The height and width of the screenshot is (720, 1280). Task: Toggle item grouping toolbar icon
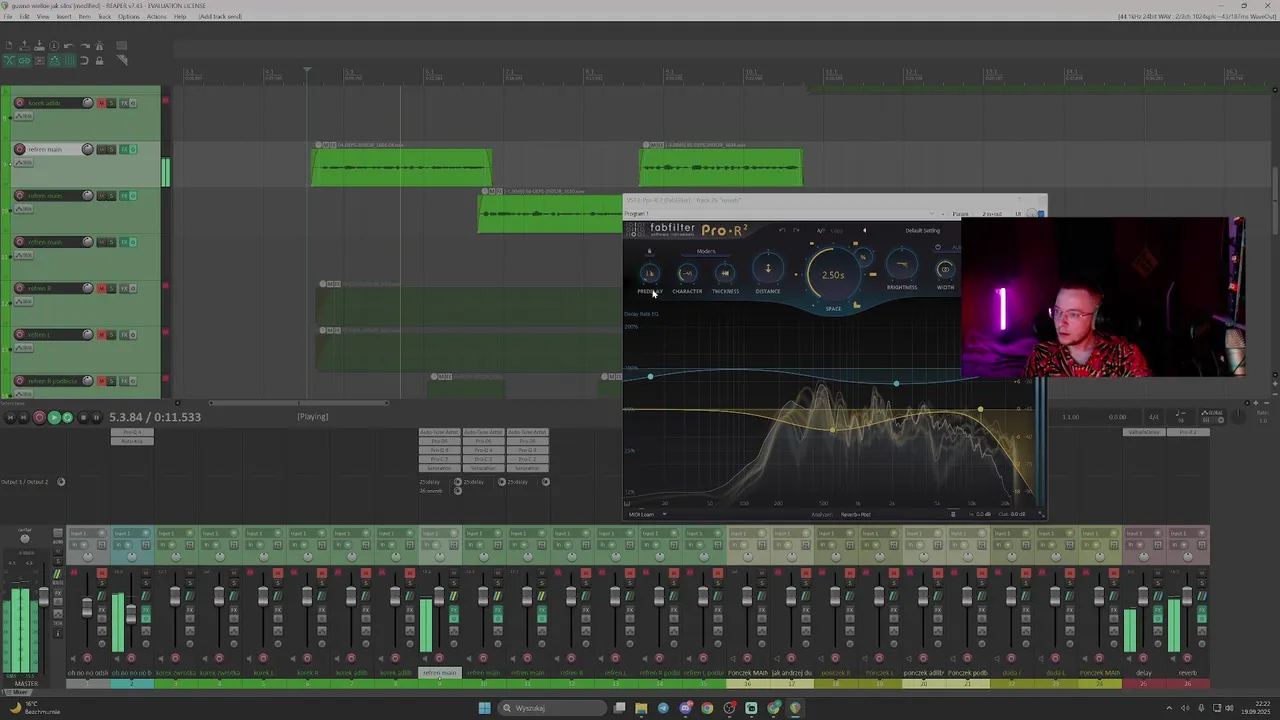(x=24, y=60)
